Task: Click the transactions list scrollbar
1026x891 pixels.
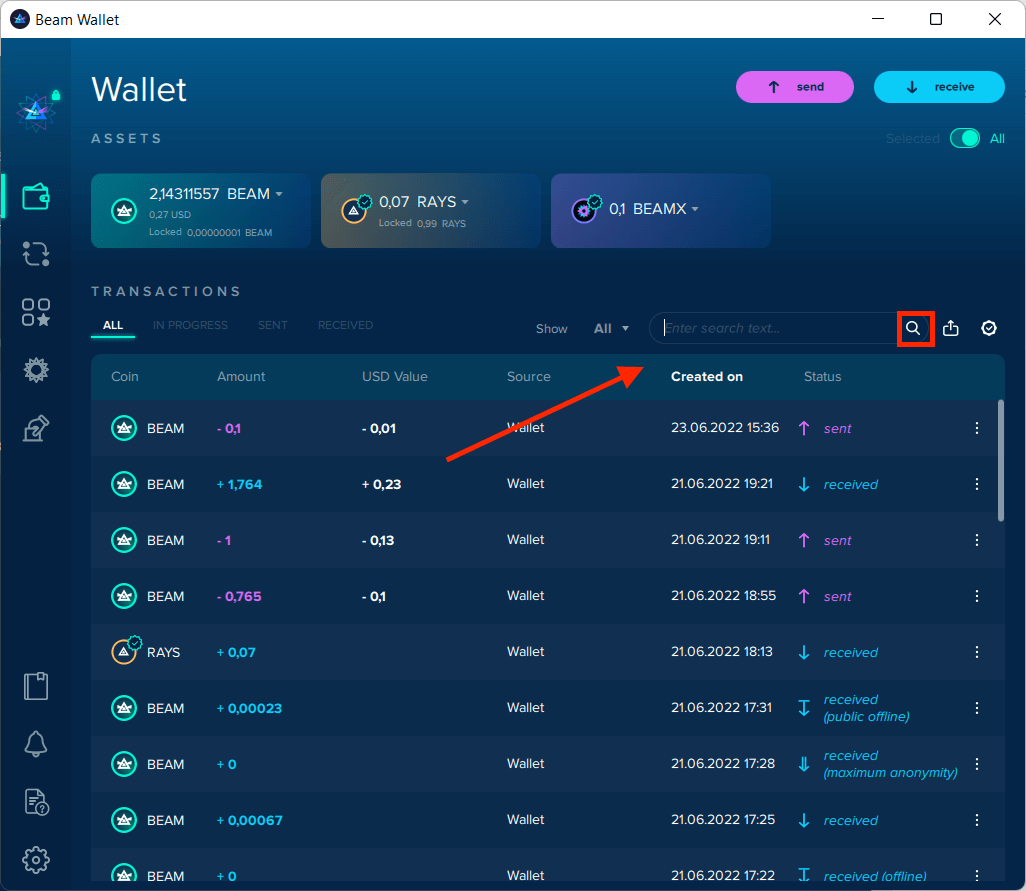Action: pyautogui.click(x=1000, y=460)
